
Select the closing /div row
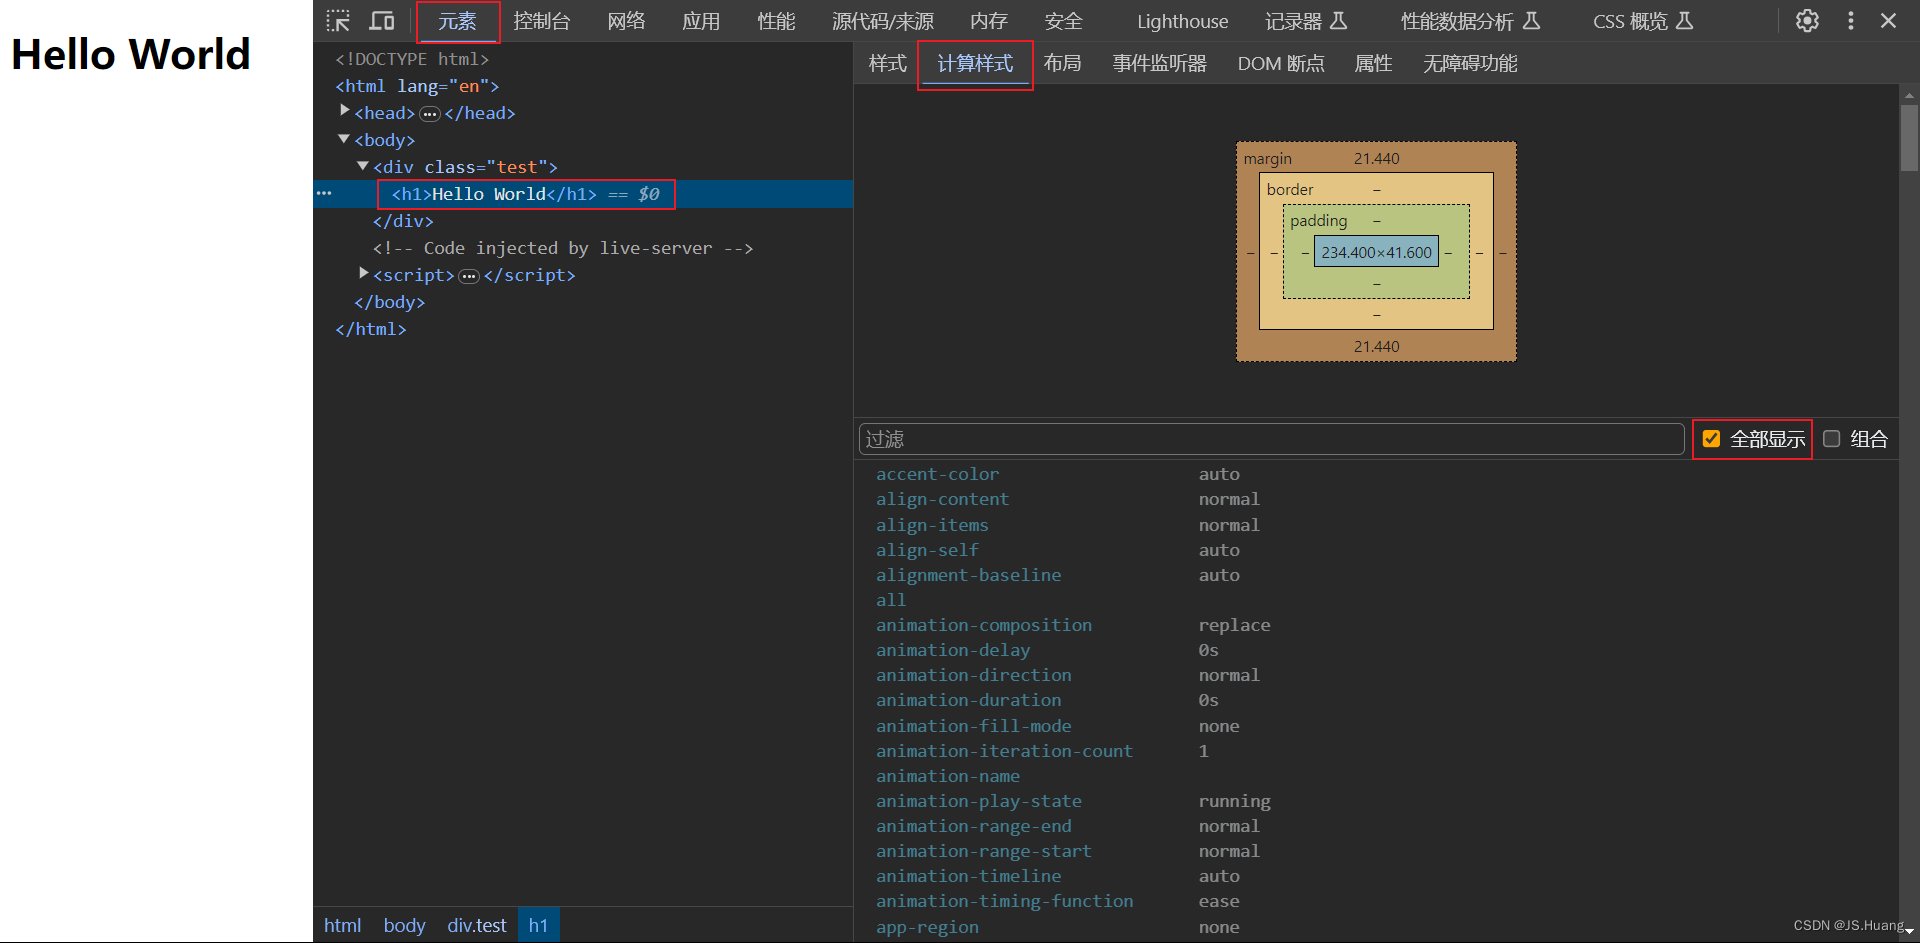tap(403, 222)
